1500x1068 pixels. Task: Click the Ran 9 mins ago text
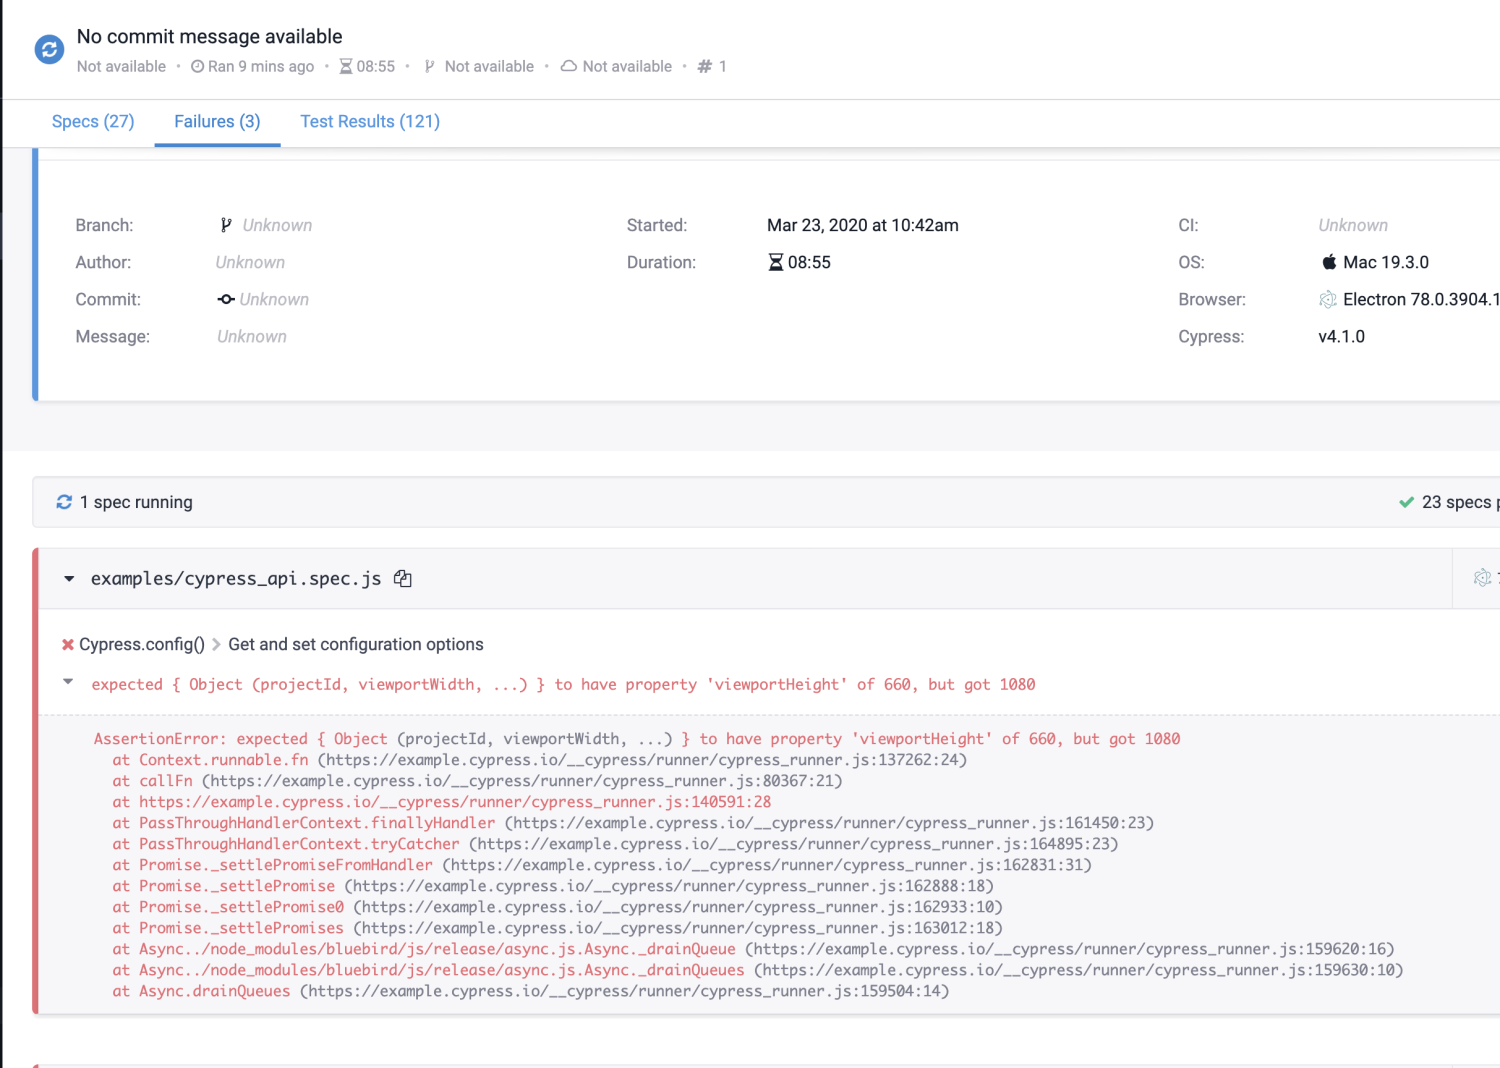(x=261, y=67)
